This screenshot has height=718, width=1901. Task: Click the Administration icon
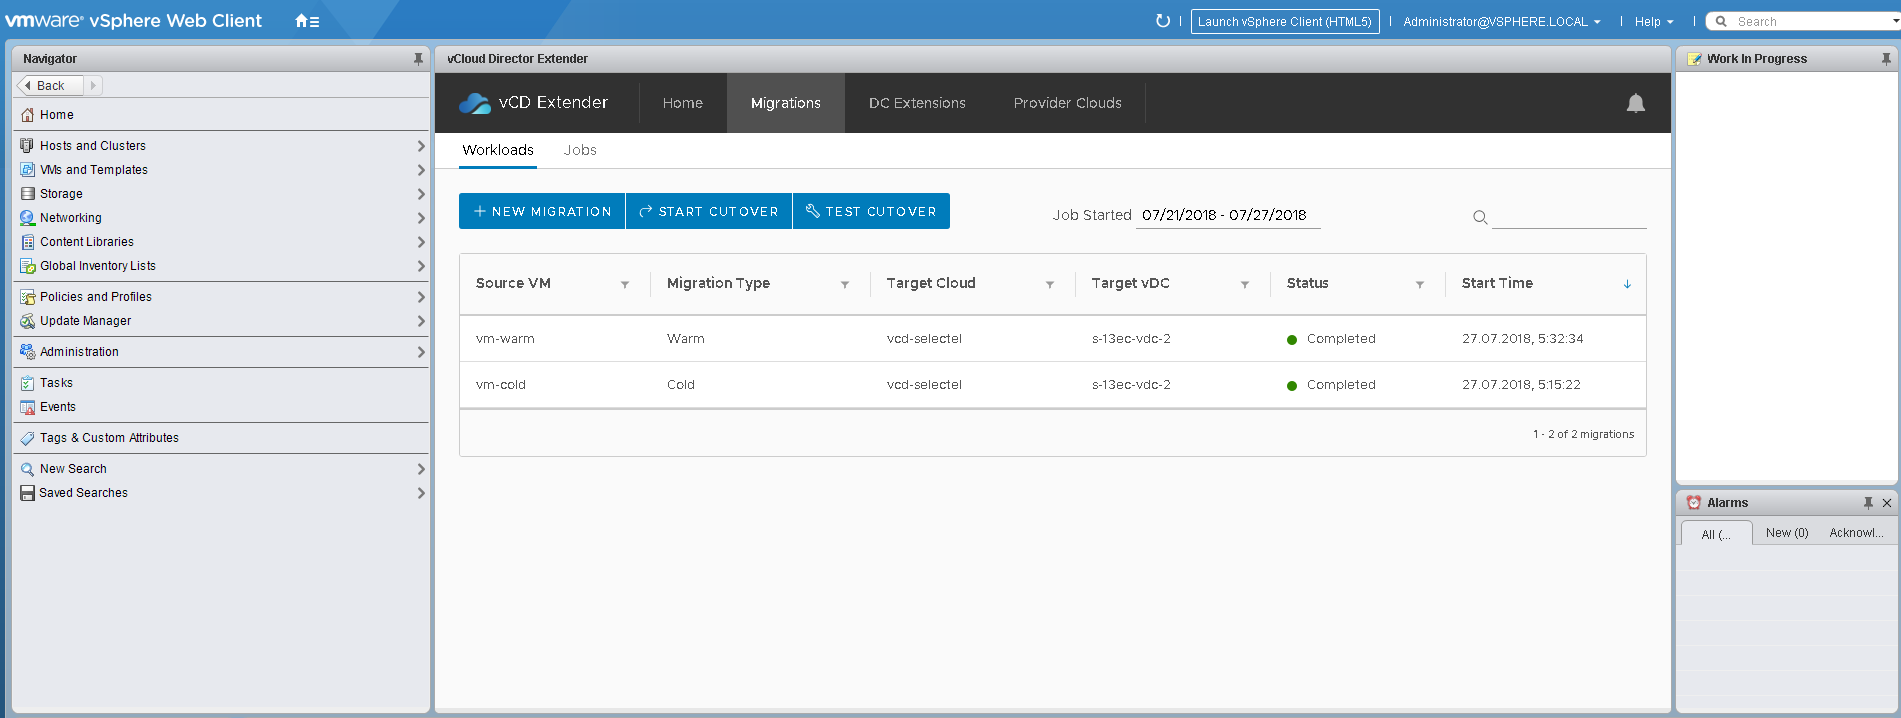click(27, 352)
